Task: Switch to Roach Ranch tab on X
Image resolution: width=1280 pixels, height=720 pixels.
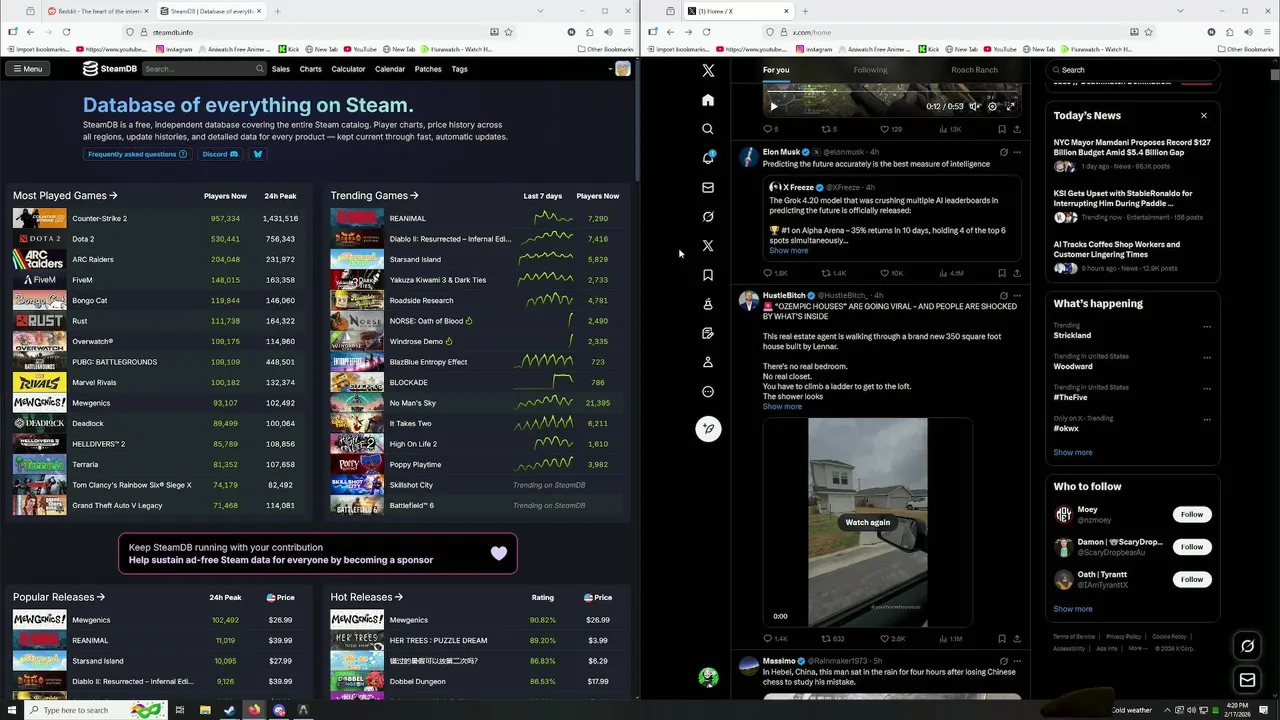Action: tap(974, 70)
